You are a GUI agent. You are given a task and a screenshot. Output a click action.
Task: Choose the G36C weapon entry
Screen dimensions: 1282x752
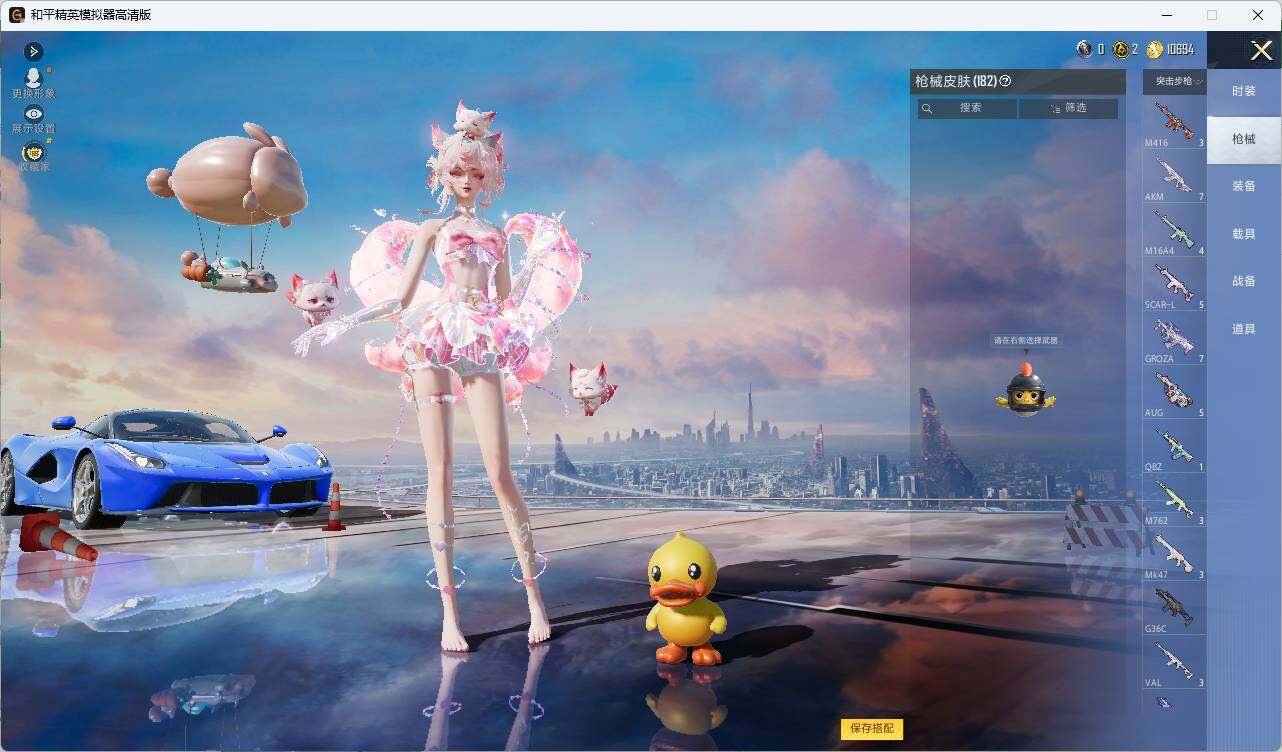[1174, 608]
